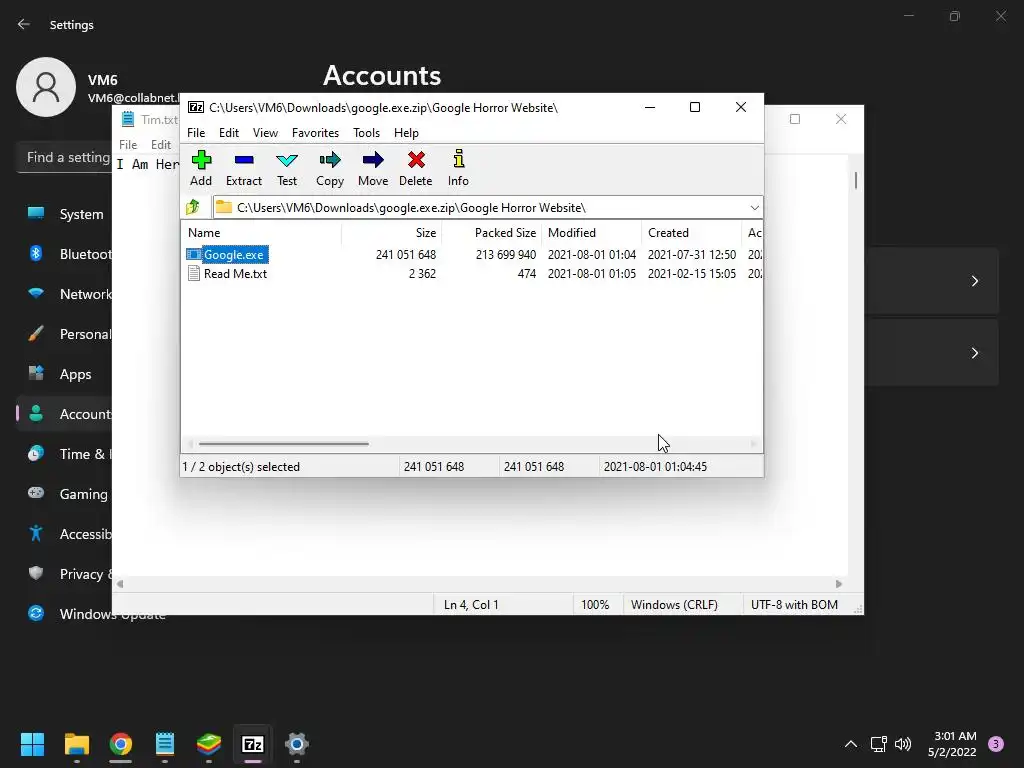Image resolution: width=1024 pixels, height=768 pixels.
Task: Sort files by the Name column
Action: click(261, 232)
